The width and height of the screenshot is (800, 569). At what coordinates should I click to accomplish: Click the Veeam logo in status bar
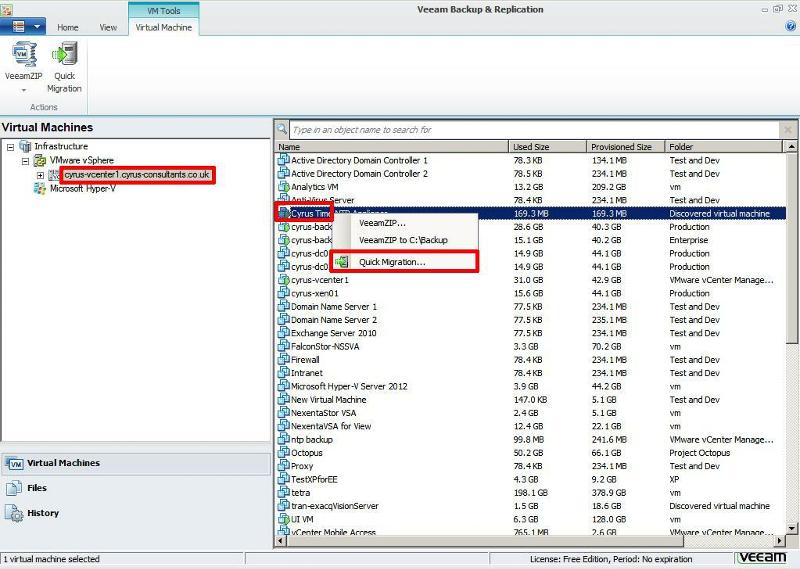[x=763, y=557]
